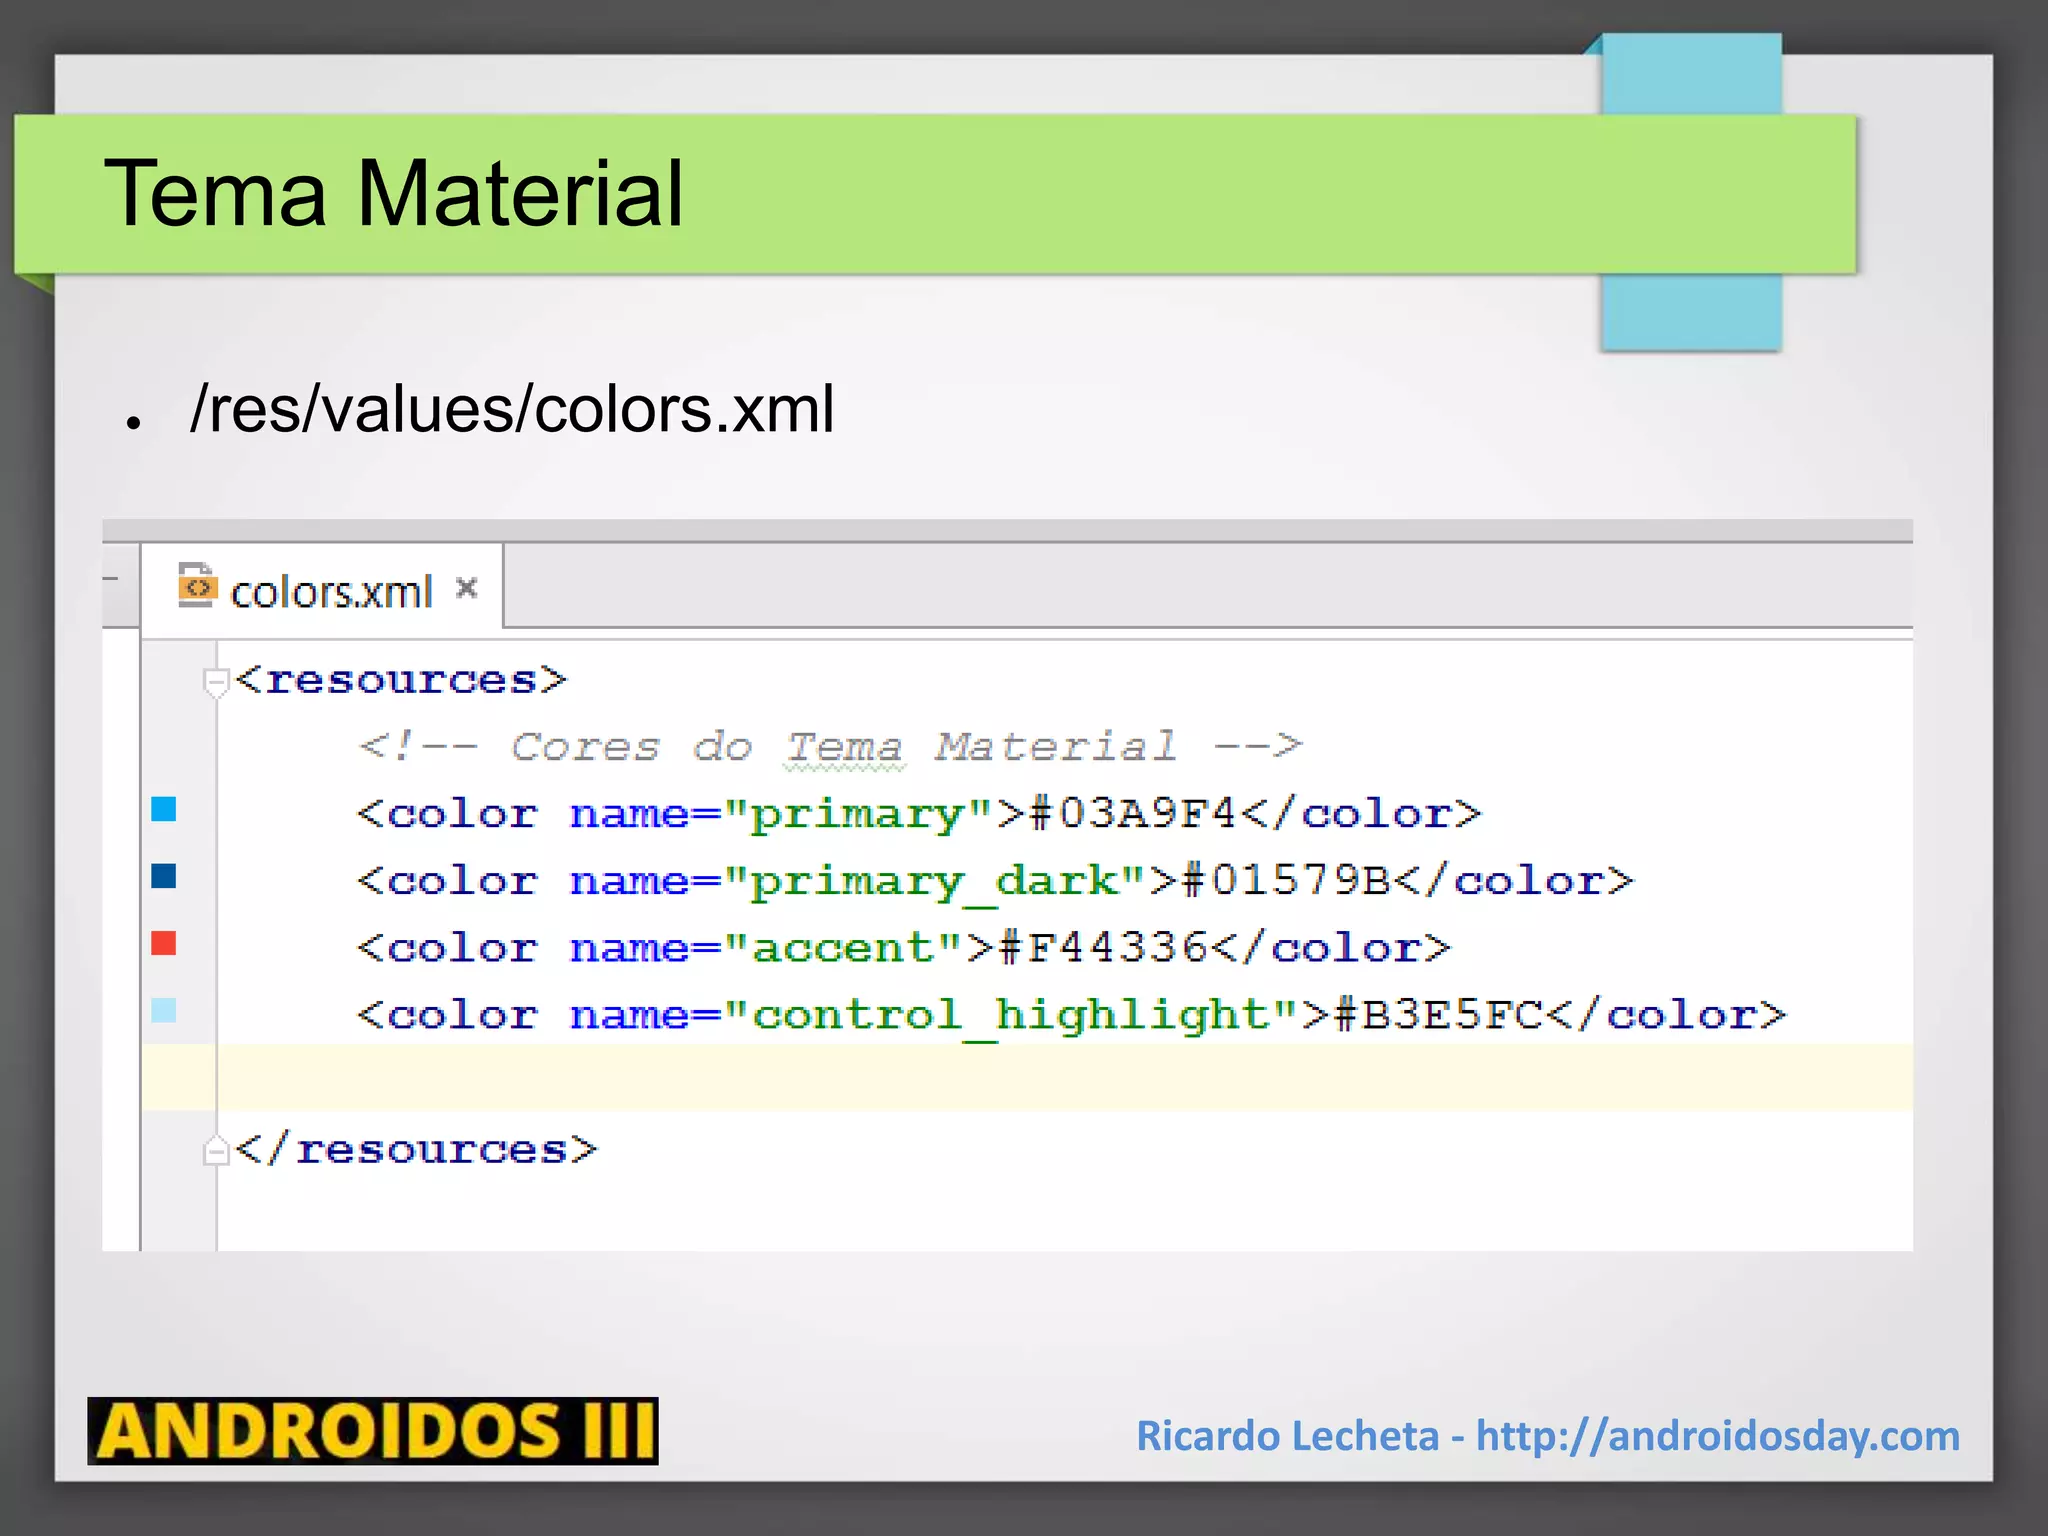Click the "control_highlight" attribute value
The height and width of the screenshot is (1536, 2048).
(1011, 1016)
